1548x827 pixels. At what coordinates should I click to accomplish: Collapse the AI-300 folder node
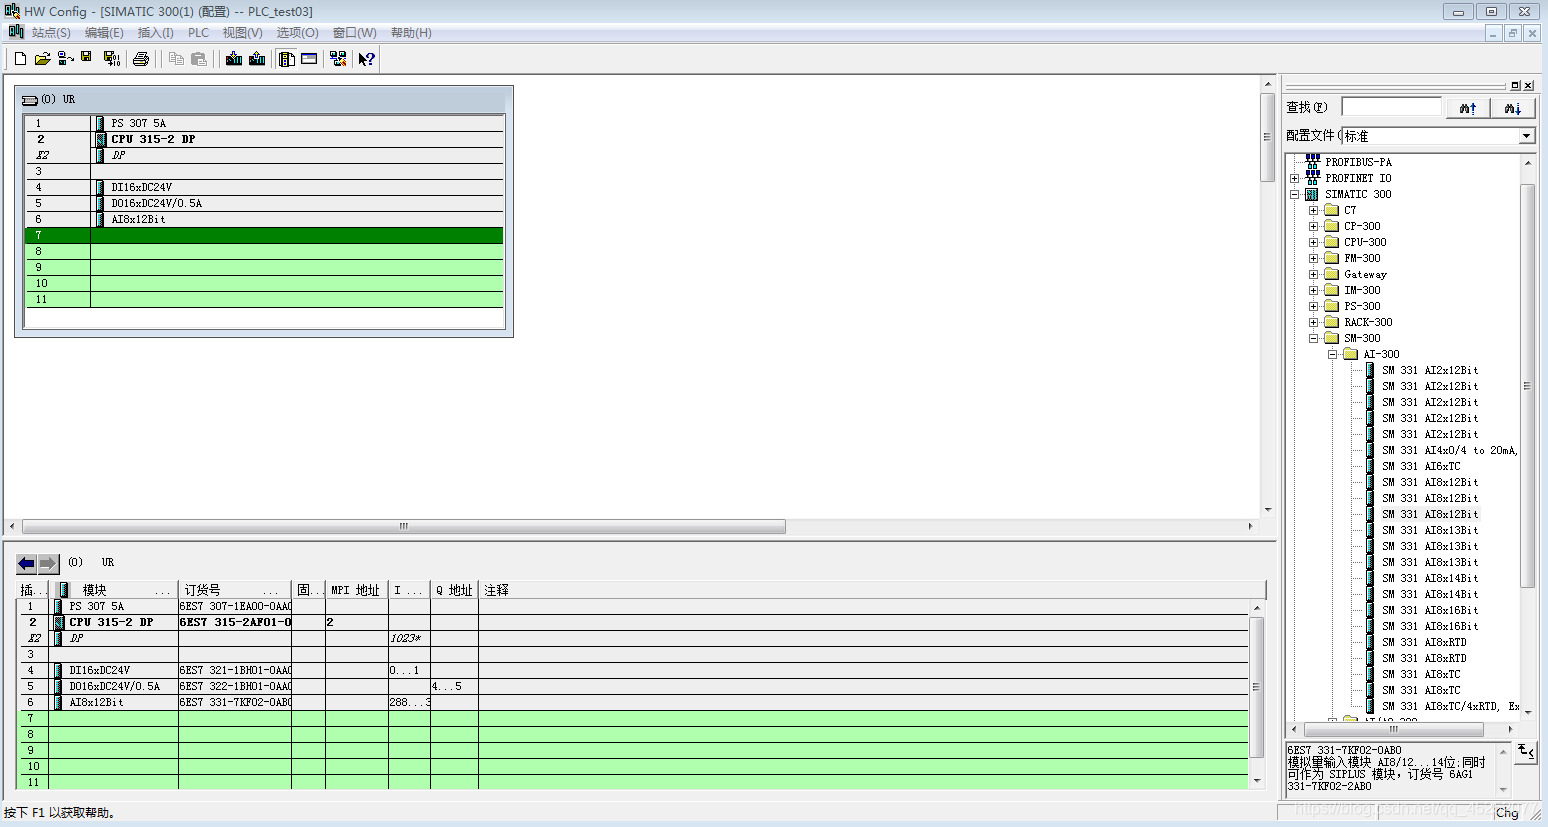click(x=1333, y=354)
